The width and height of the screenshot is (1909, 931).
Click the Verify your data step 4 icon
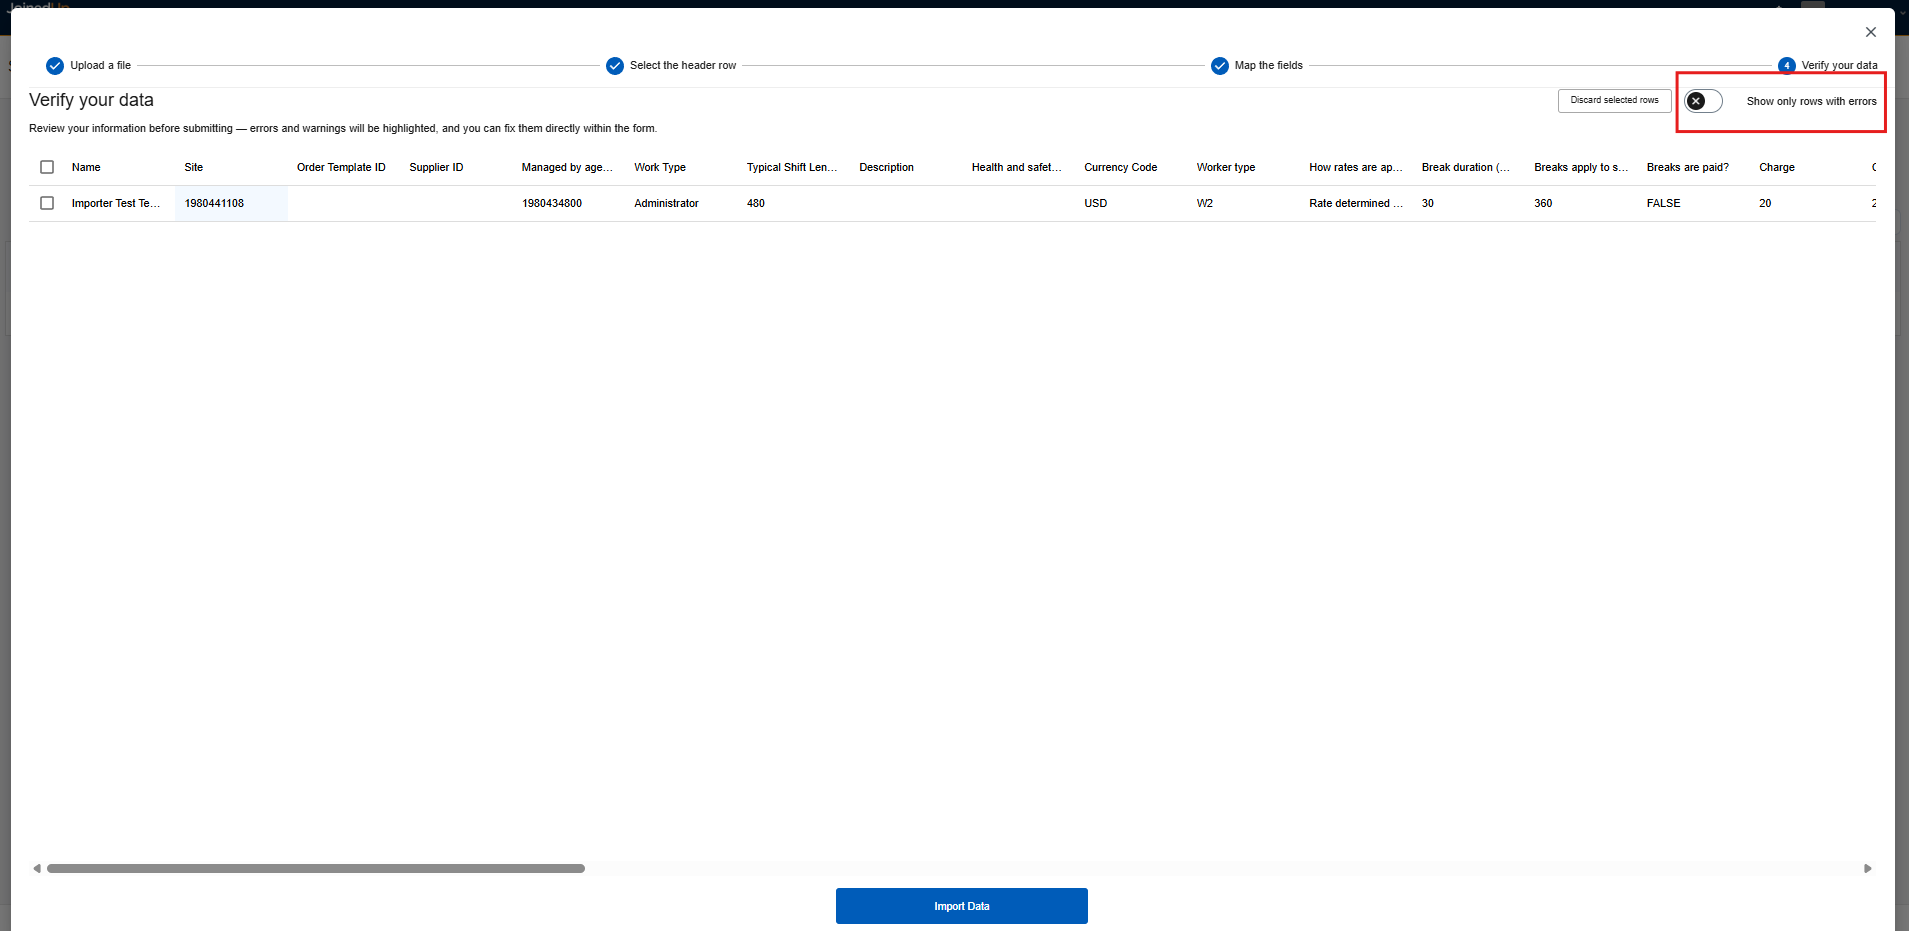(x=1787, y=66)
